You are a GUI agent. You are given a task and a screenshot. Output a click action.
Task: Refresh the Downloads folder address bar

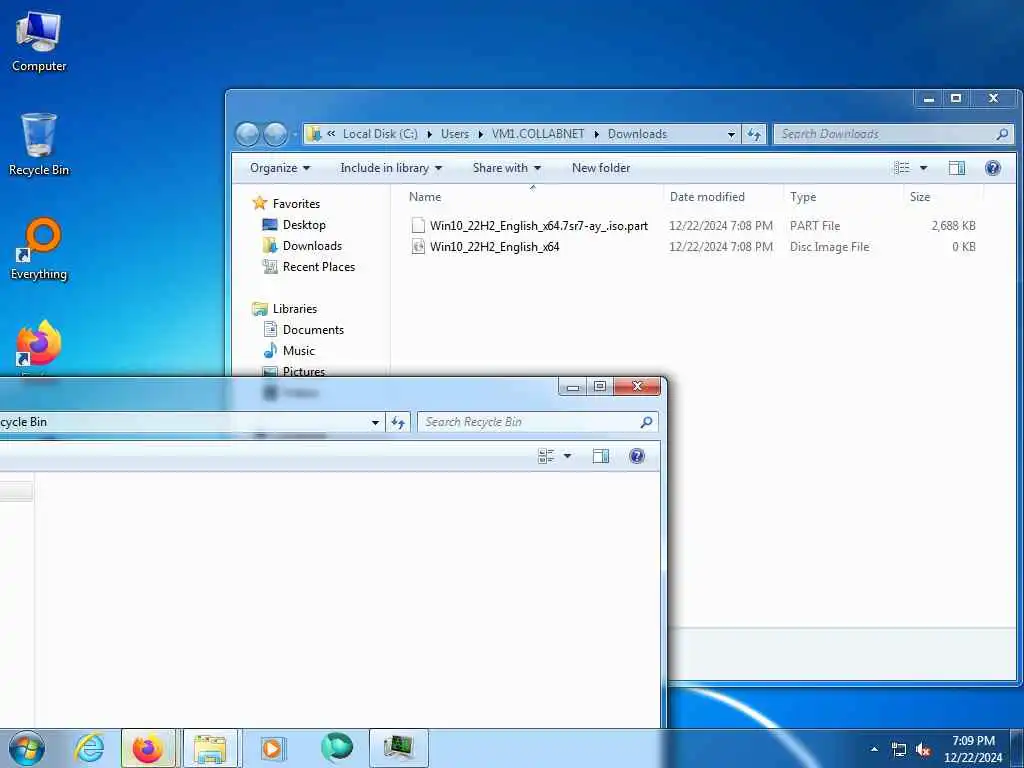click(x=754, y=134)
